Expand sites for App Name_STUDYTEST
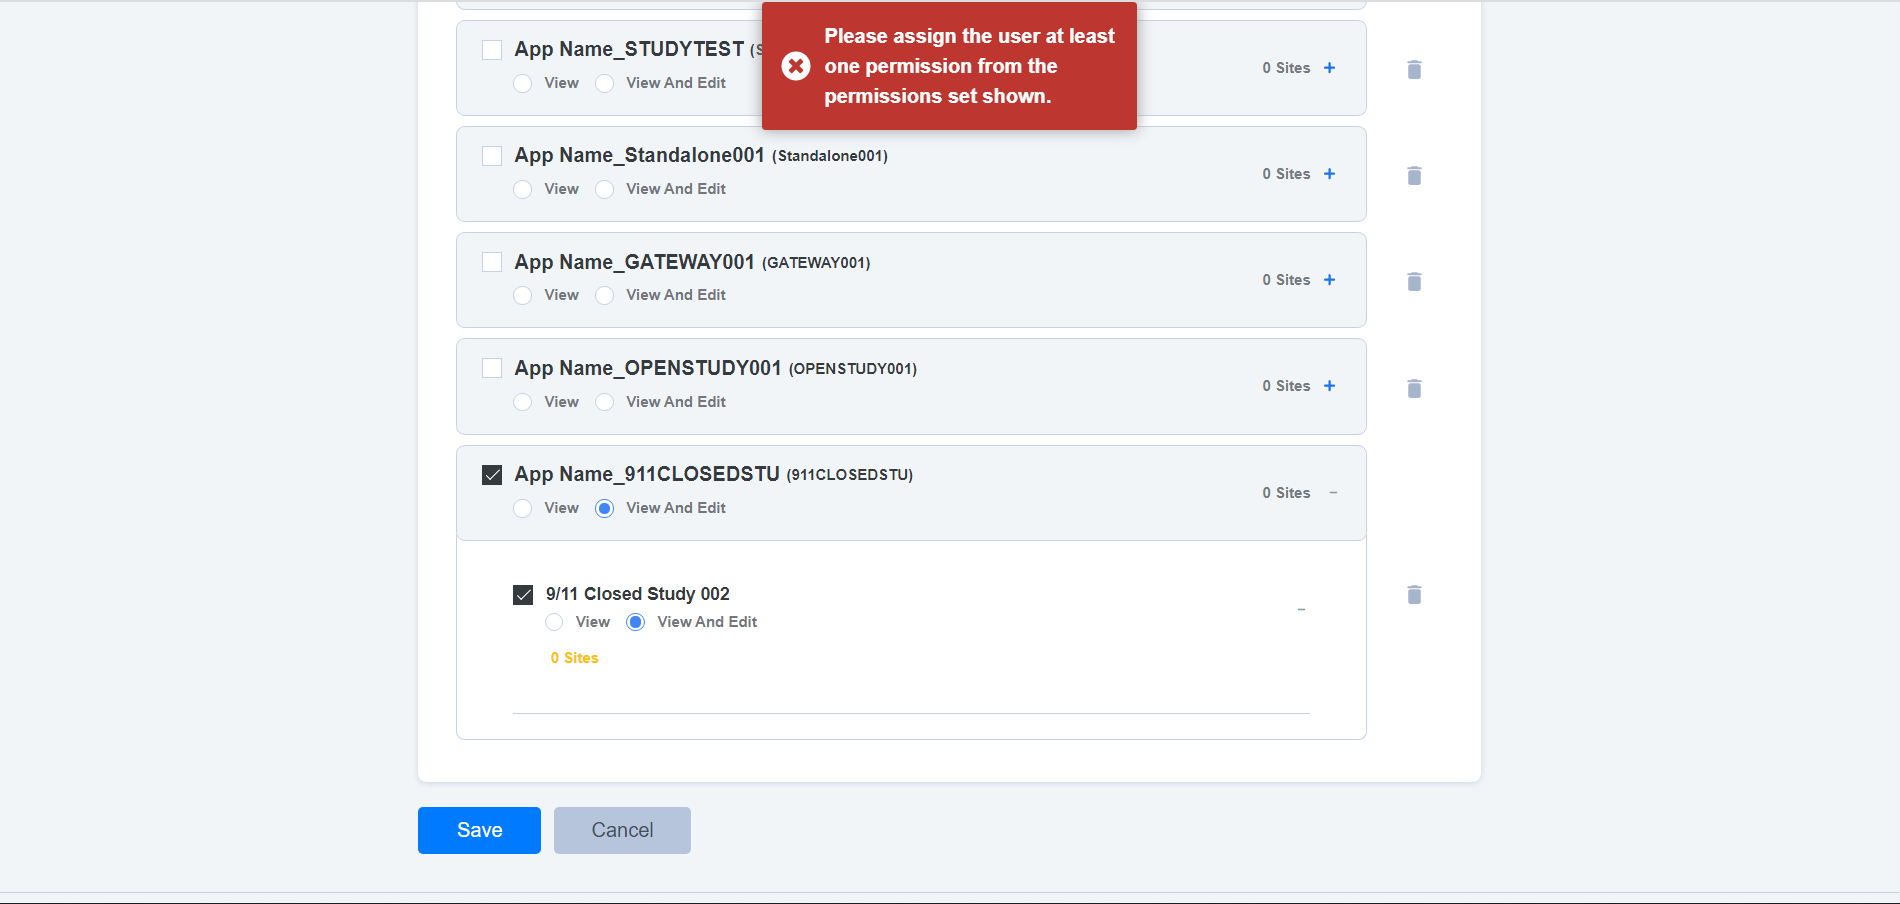The image size is (1900, 904). click(x=1329, y=68)
